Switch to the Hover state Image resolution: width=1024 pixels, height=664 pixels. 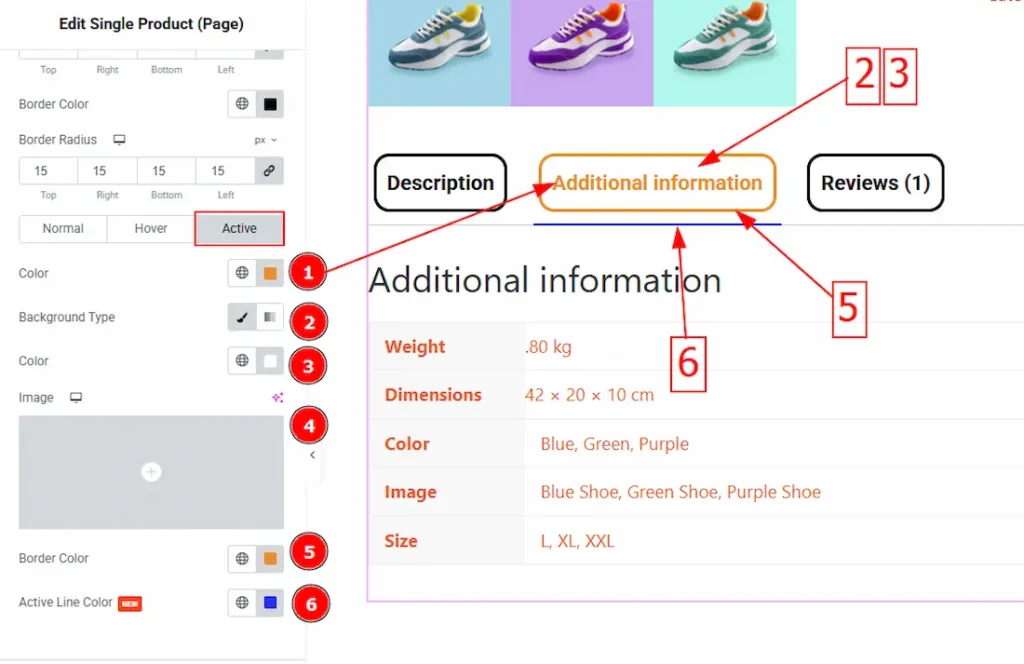coord(151,229)
